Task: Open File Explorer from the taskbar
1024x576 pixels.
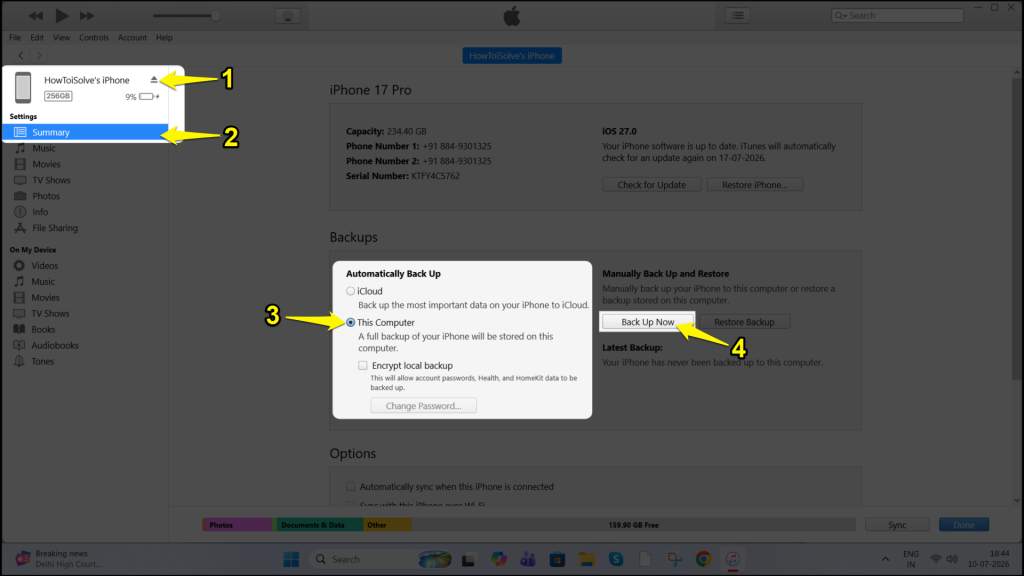Action: (x=586, y=560)
